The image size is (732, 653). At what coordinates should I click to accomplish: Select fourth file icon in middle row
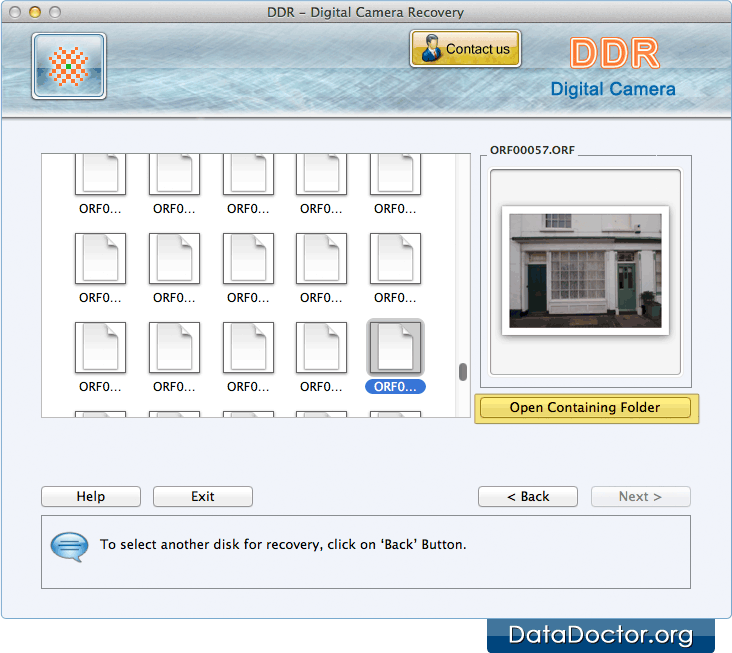(321, 259)
